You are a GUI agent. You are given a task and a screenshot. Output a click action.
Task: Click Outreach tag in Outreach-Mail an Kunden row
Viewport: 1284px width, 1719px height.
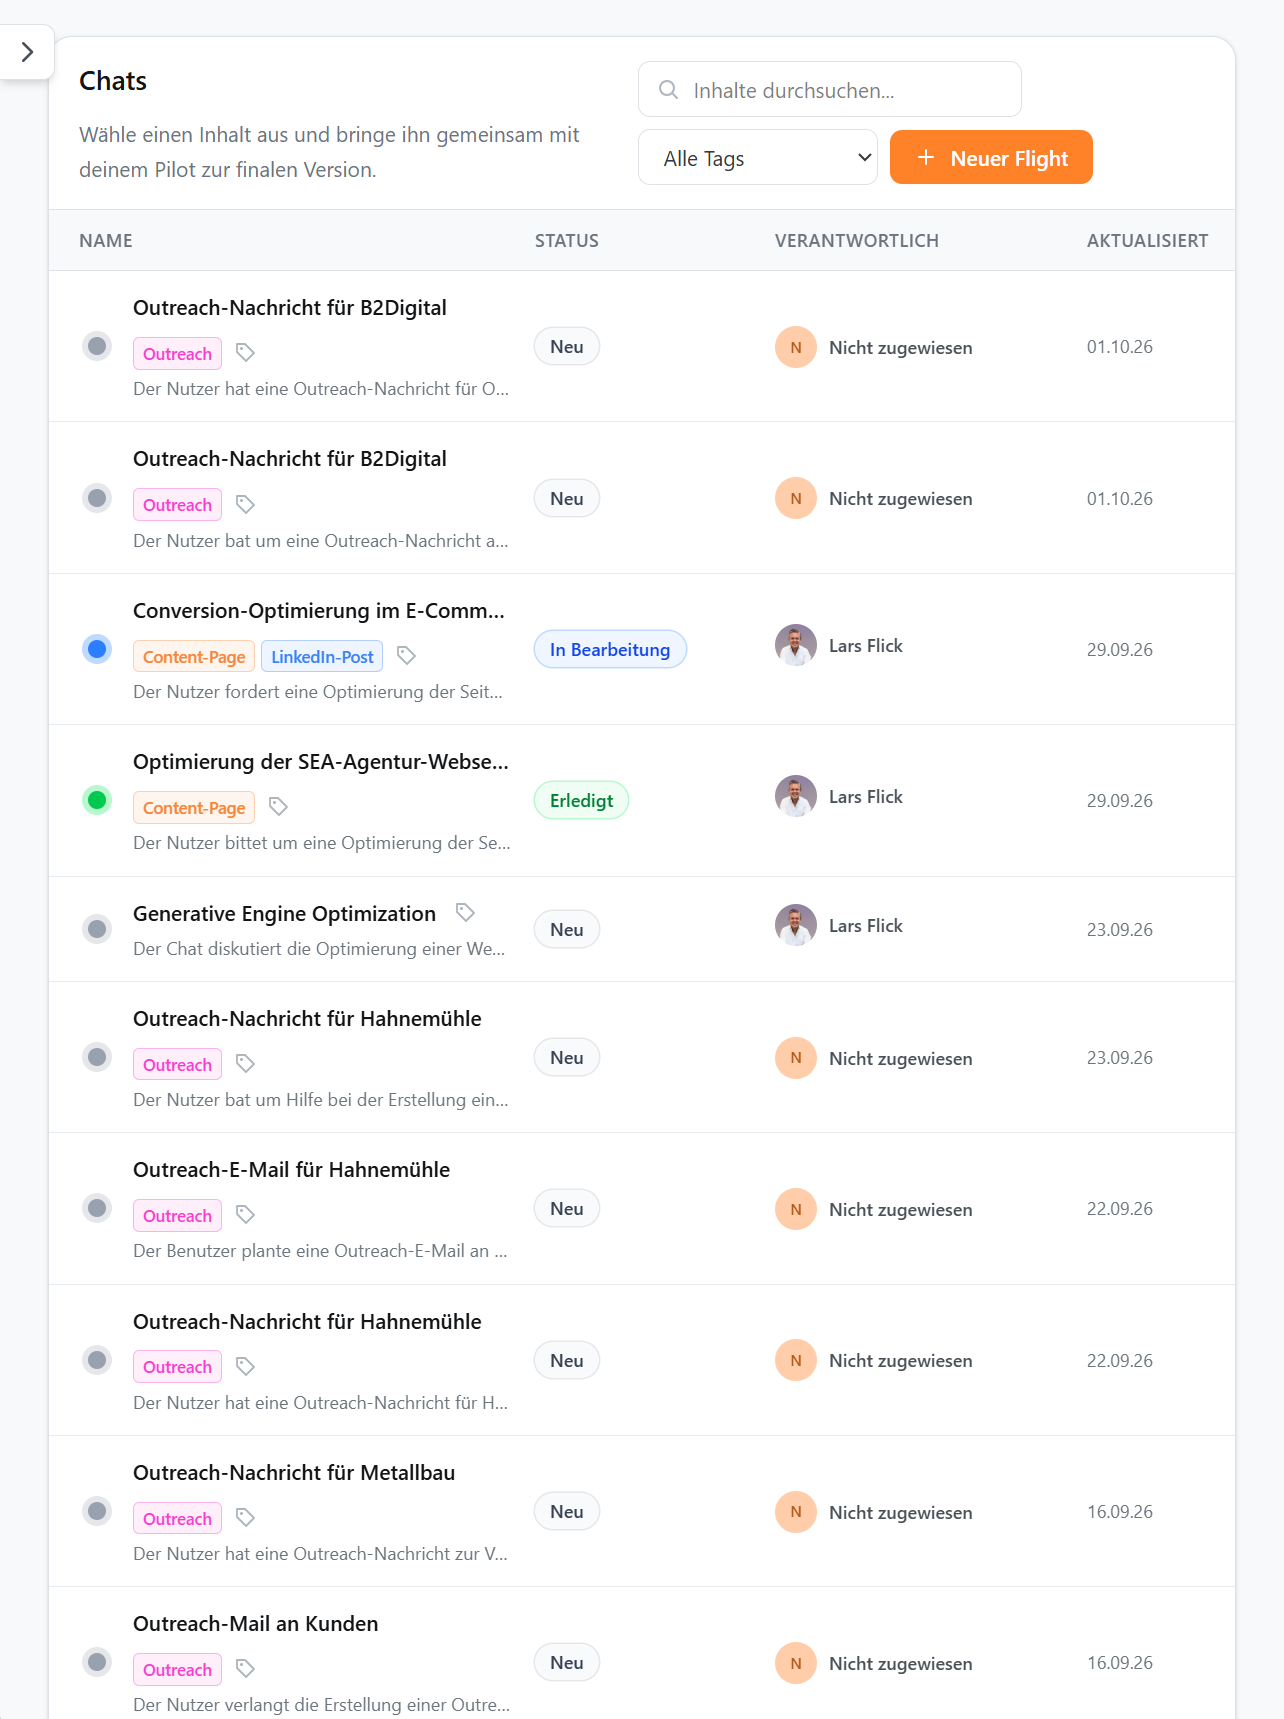click(x=177, y=1670)
